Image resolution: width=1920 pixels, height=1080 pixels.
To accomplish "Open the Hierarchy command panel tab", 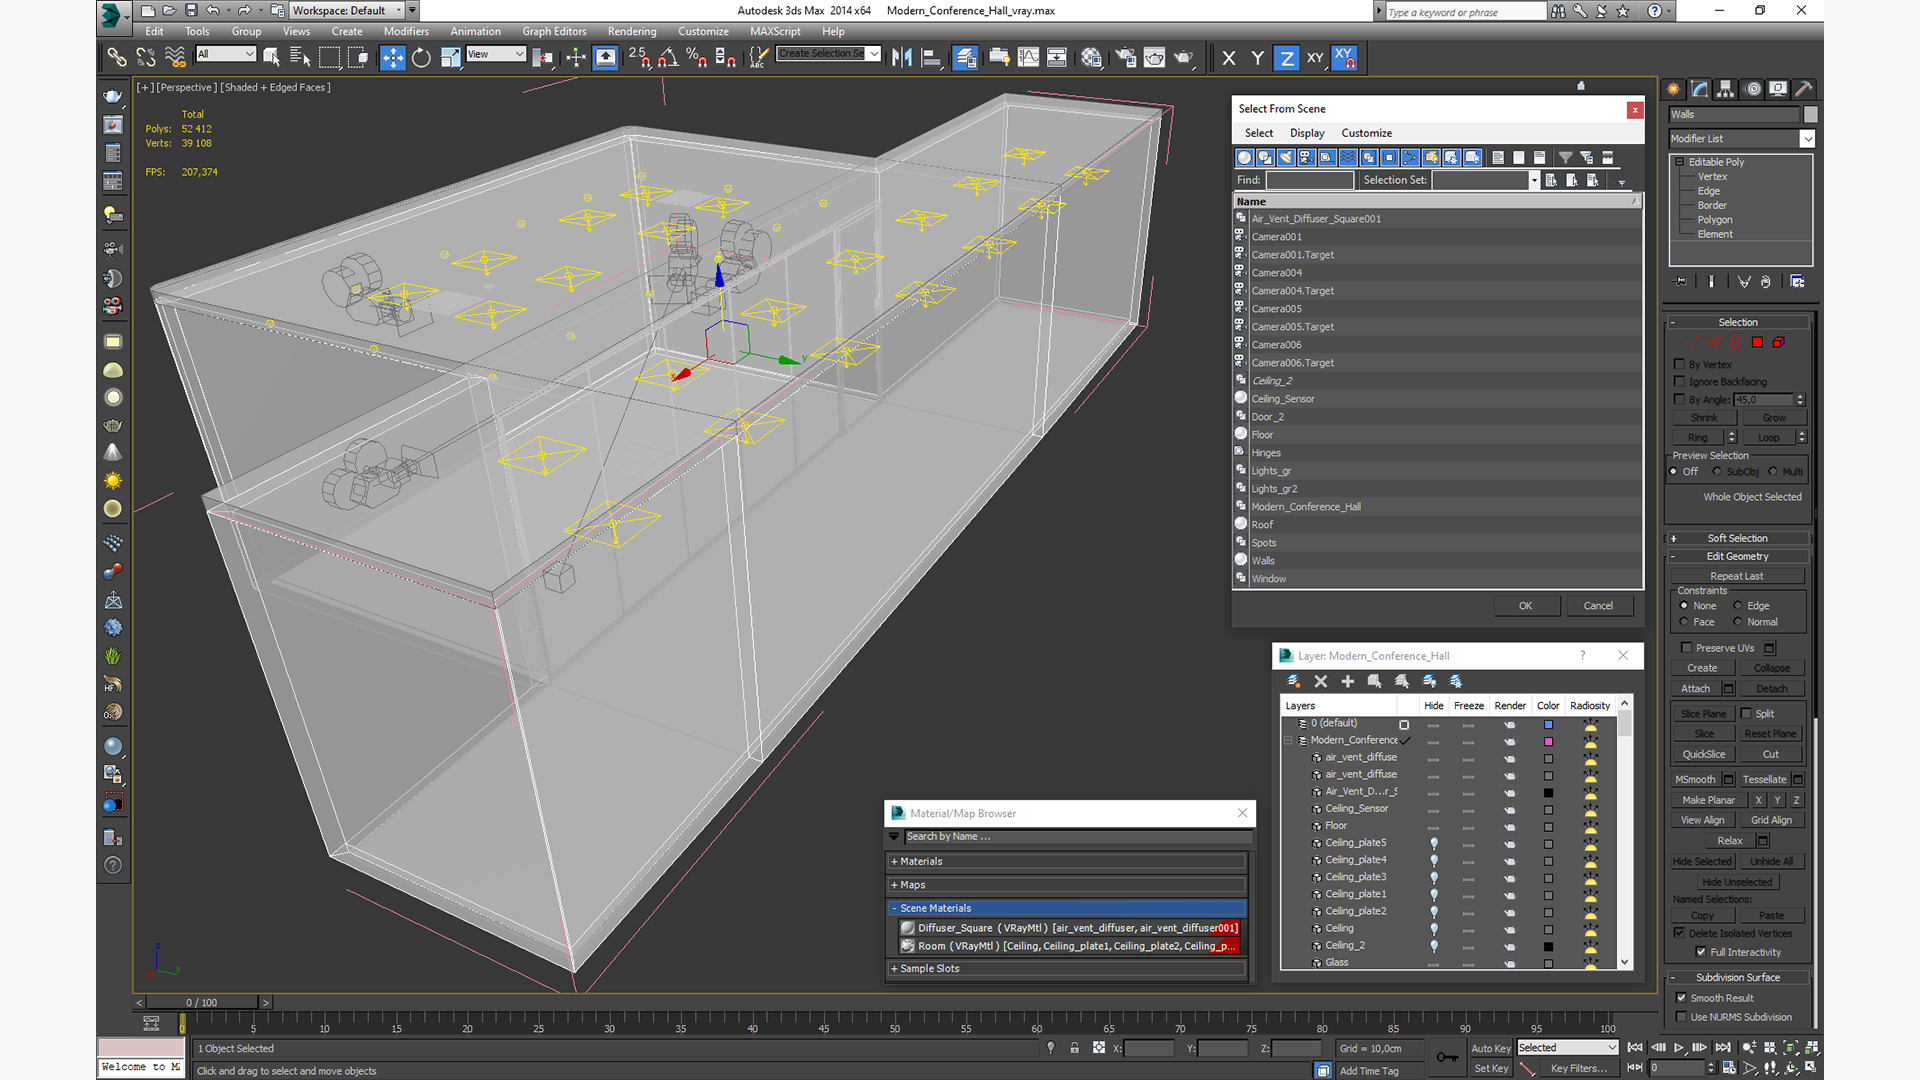I will point(1726,89).
